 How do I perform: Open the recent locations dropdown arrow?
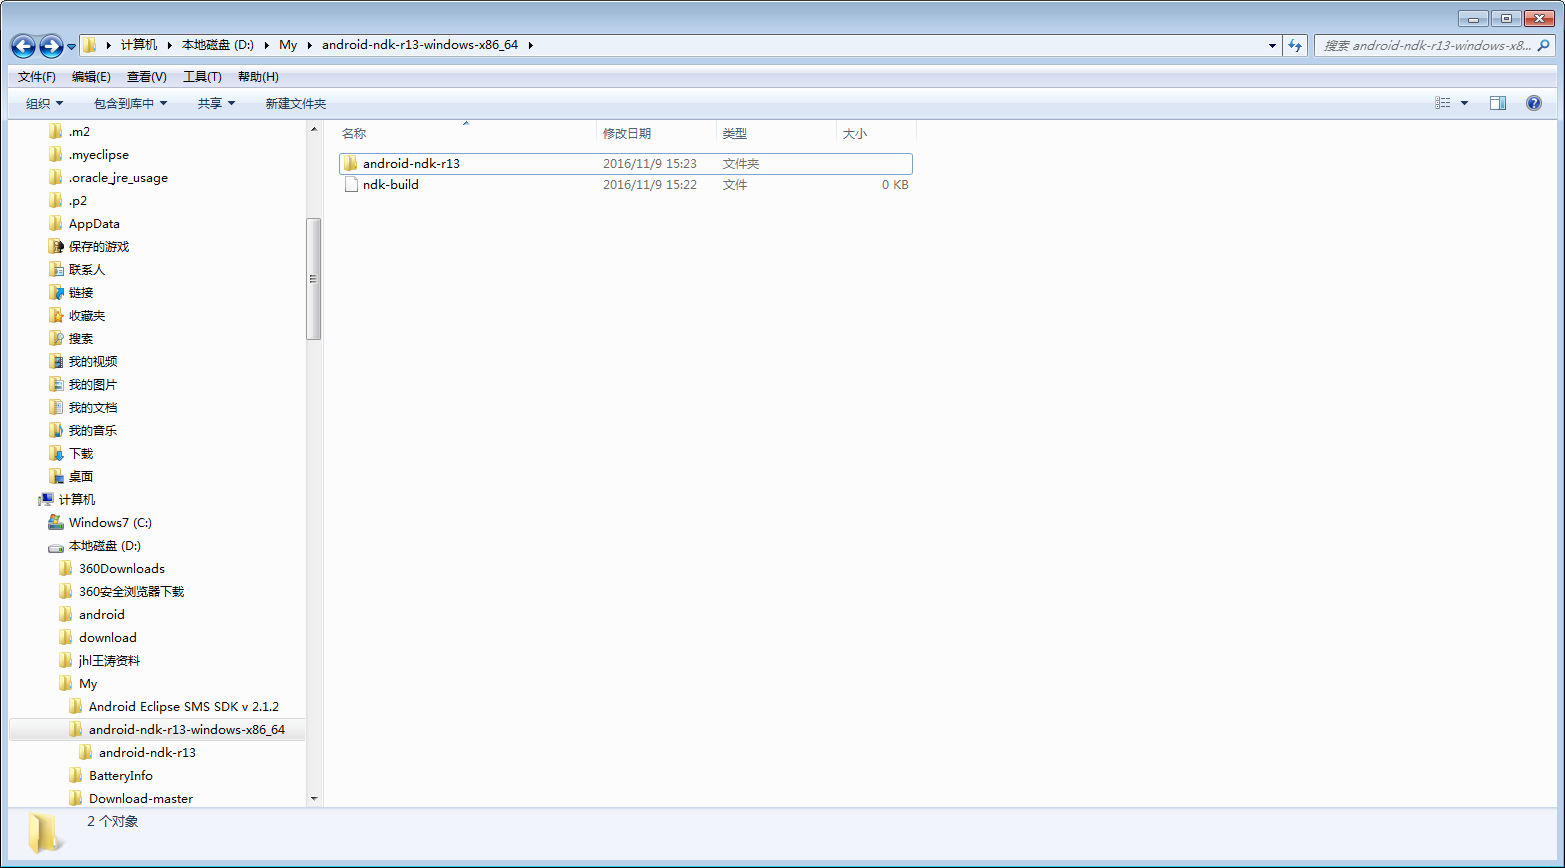point(72,47)
